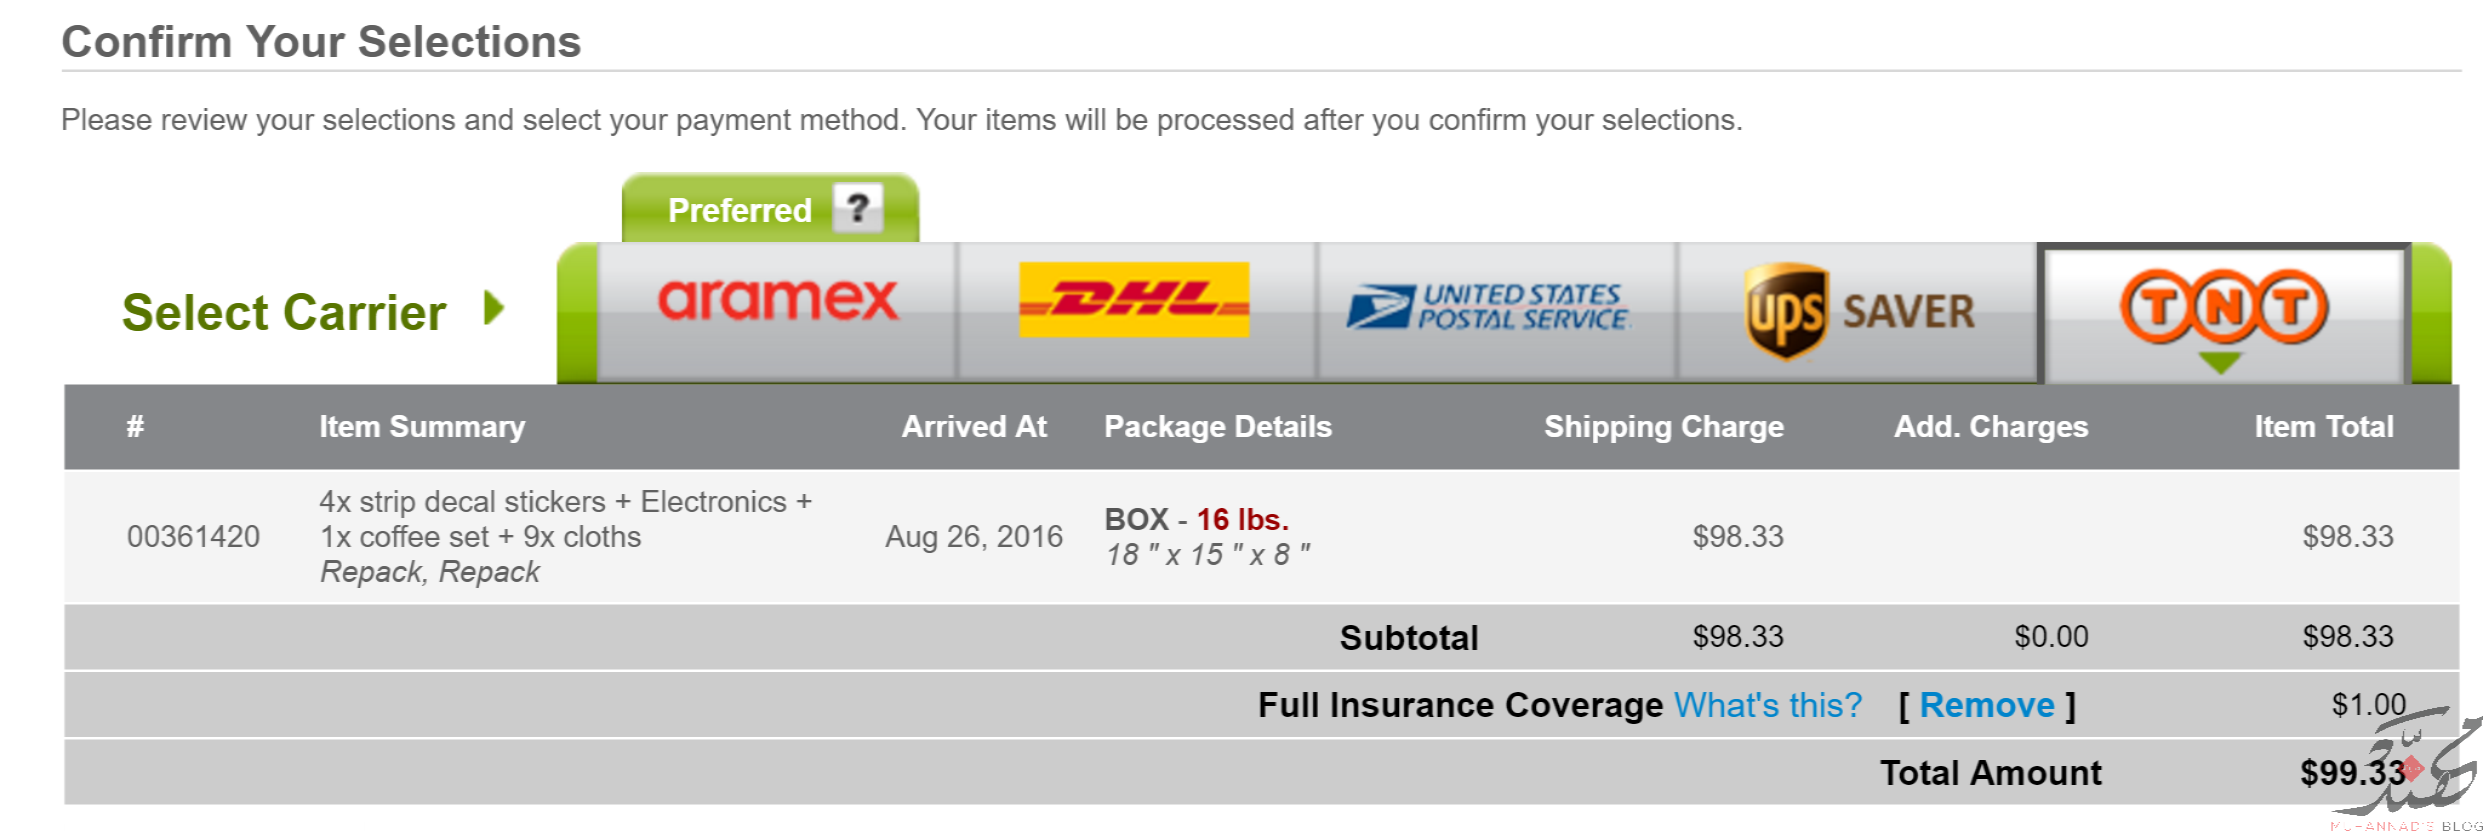Click the Select Carrier green arrow

coord(494,308)
